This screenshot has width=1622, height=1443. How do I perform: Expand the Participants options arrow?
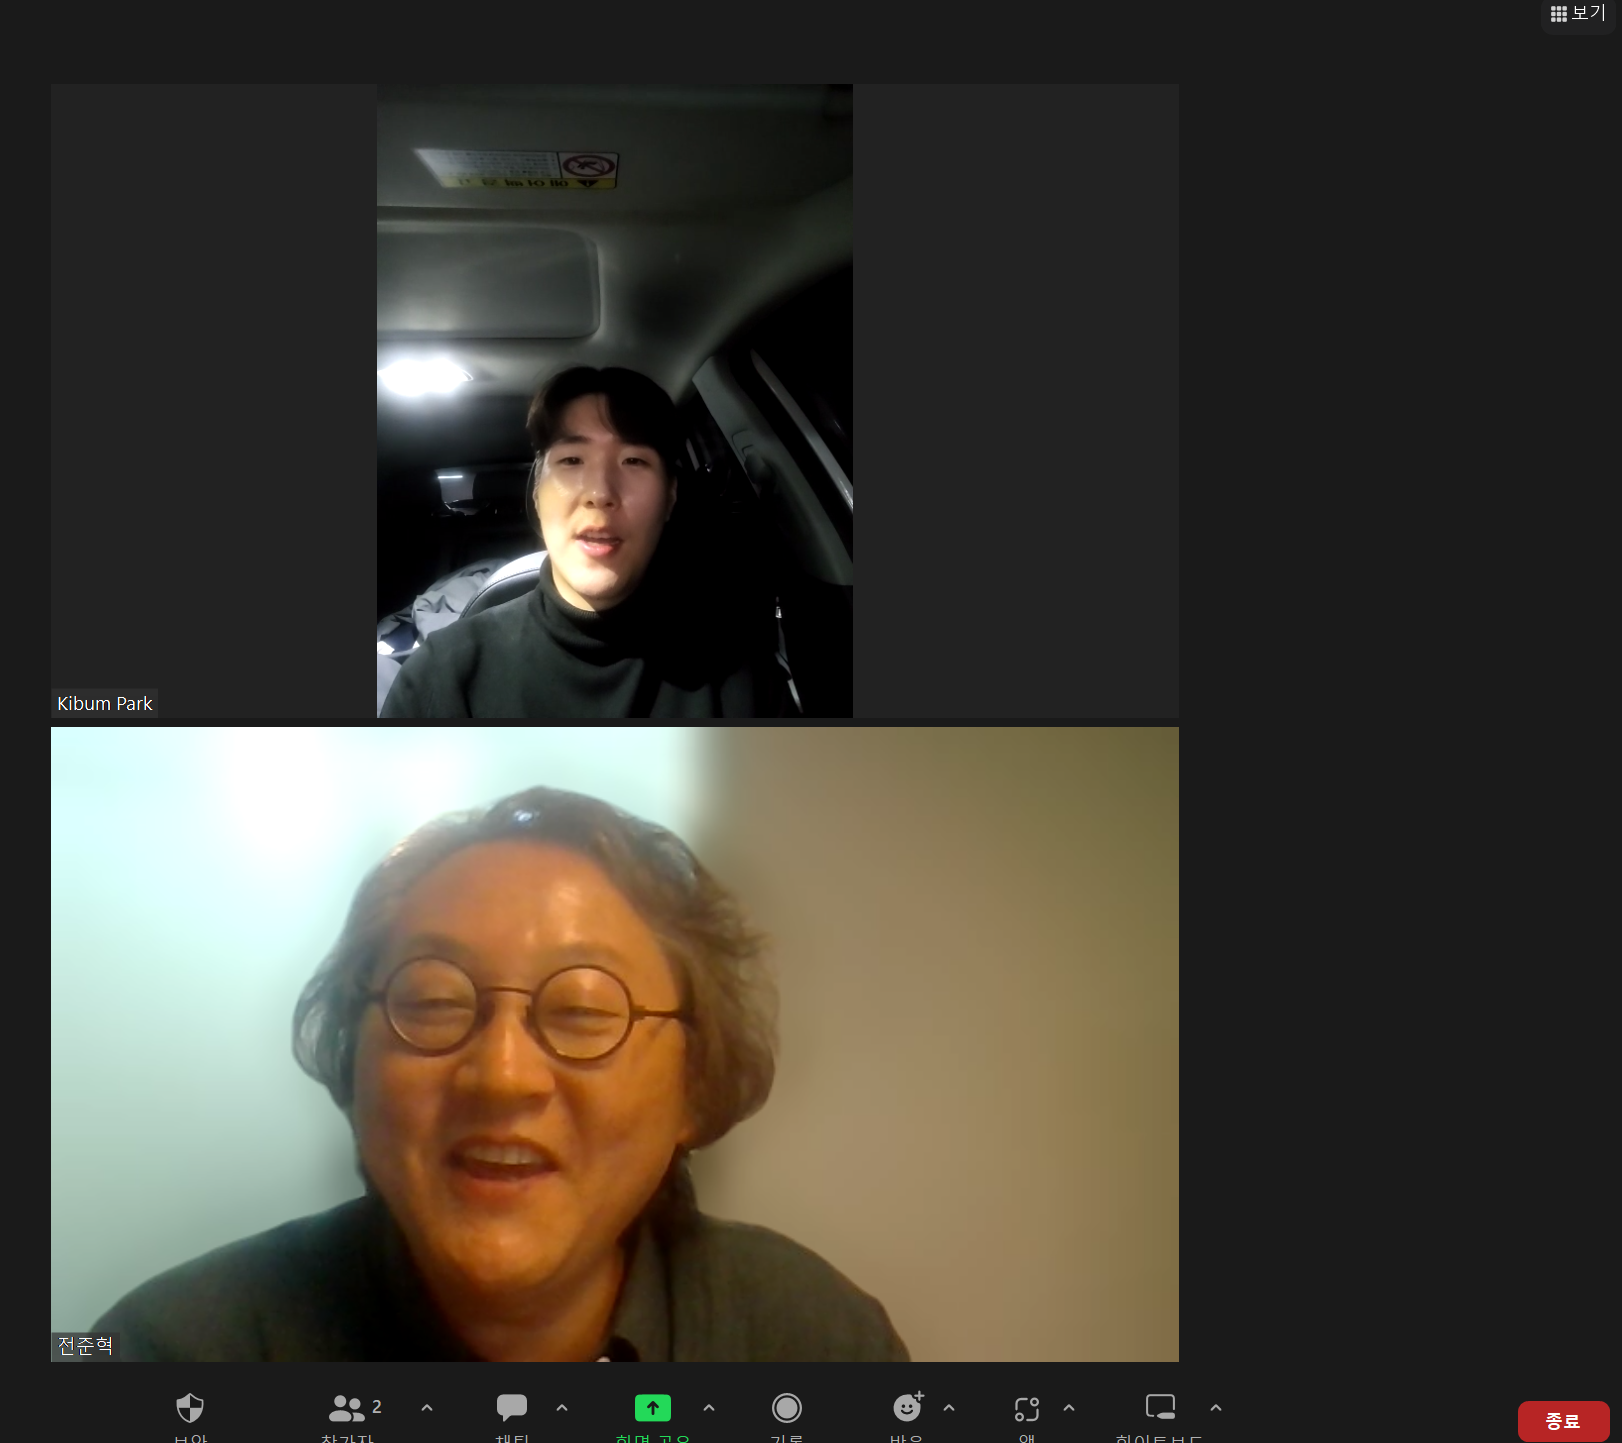(427, 1407)
